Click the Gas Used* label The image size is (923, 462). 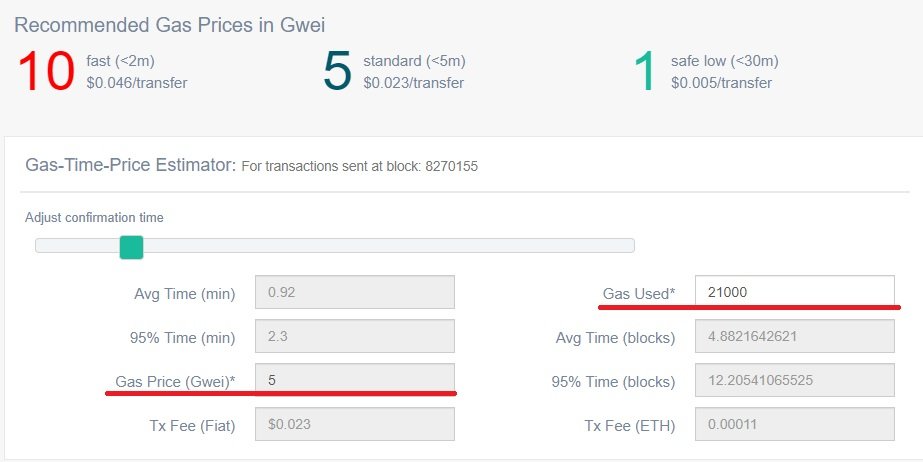point(639,294)
